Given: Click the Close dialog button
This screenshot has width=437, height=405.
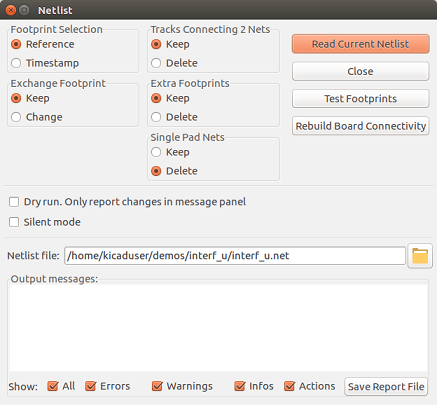Looking at the screenshot, I should click(x=360, y=71).
